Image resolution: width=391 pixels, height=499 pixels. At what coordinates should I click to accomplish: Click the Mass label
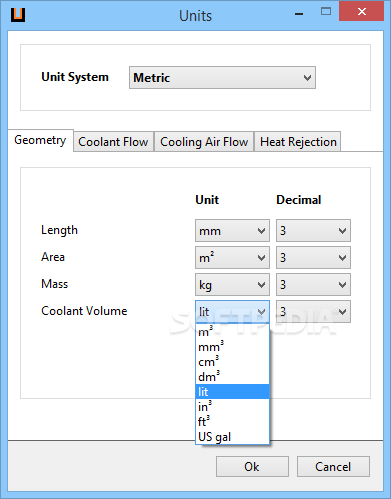tap(54, 284)
